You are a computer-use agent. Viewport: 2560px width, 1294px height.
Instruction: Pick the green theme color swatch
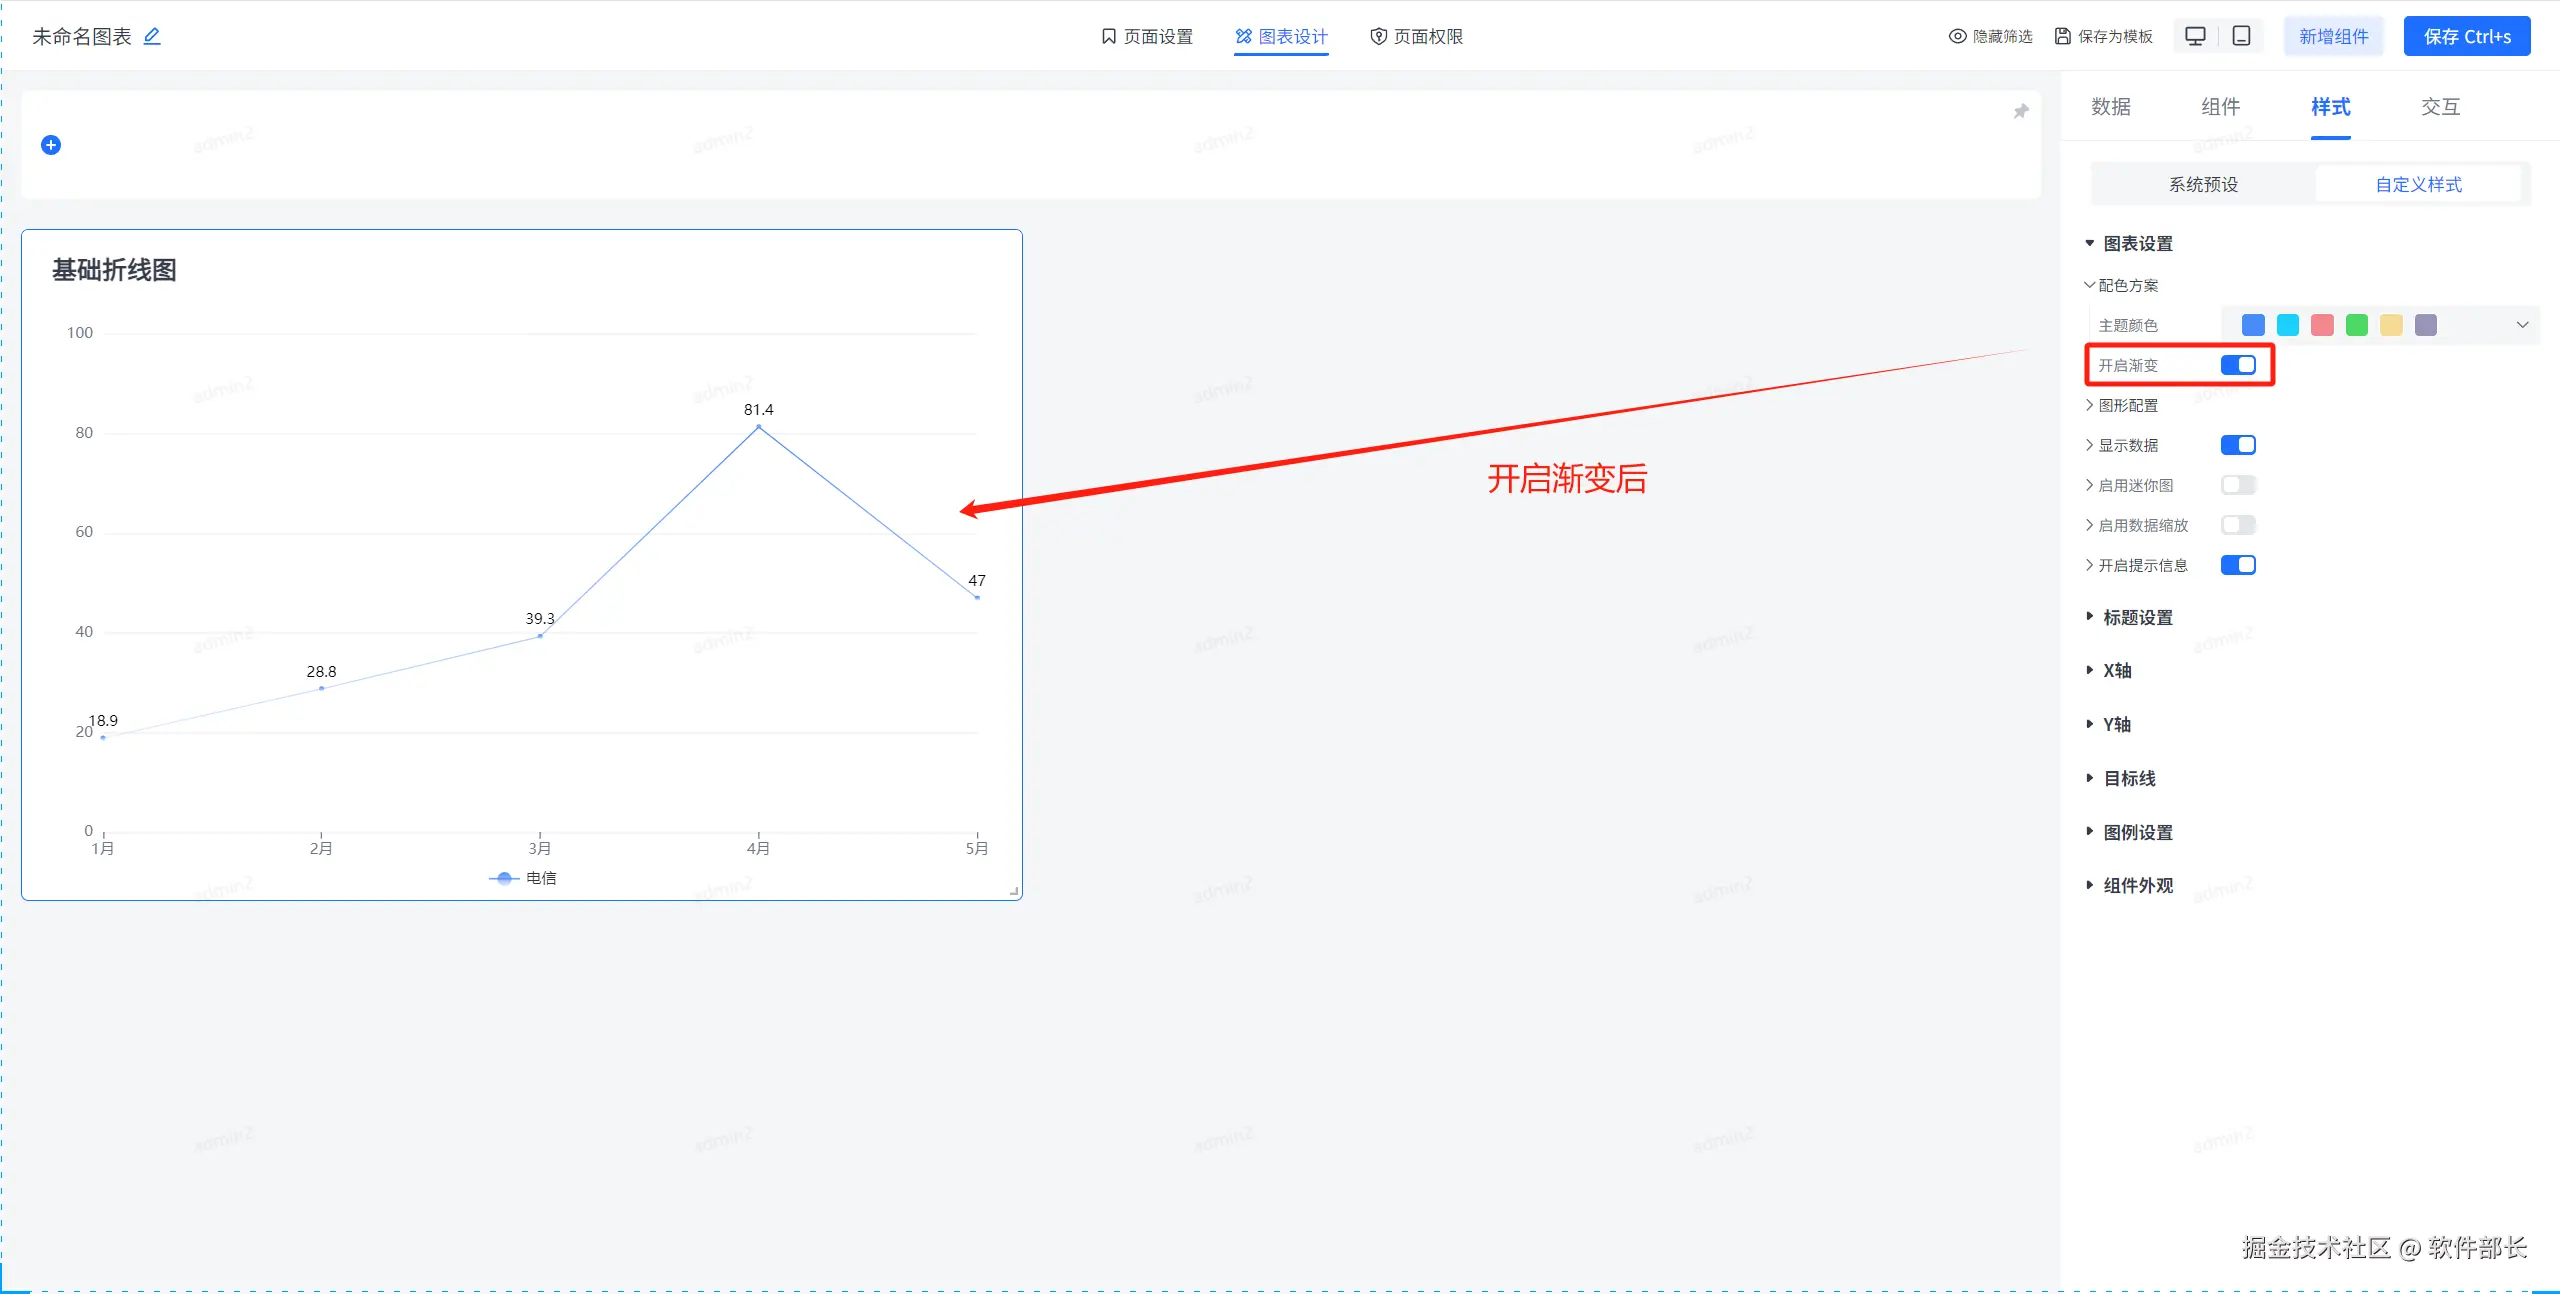2357,325
